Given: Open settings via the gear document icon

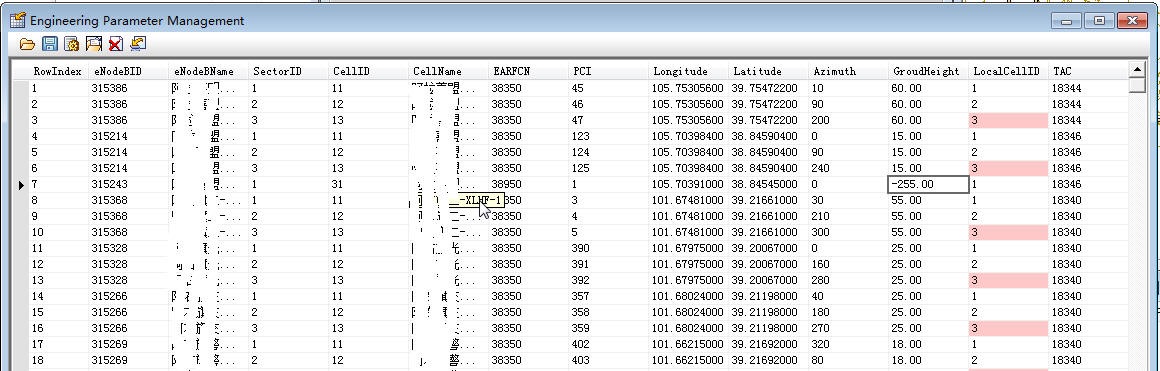Looking at the screenshot, I should [72, 44].
